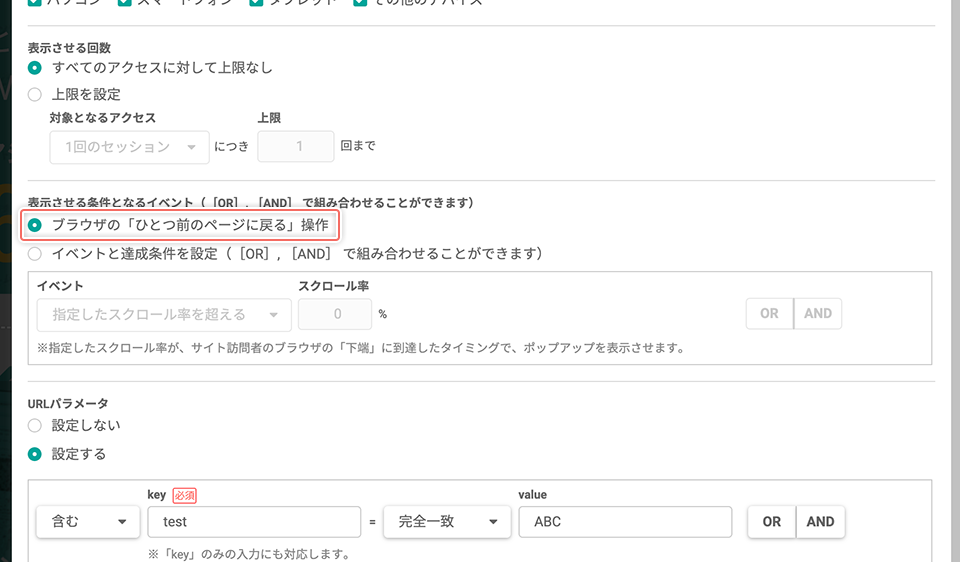Click the '対象となるアクセス' label

[103, 118]
